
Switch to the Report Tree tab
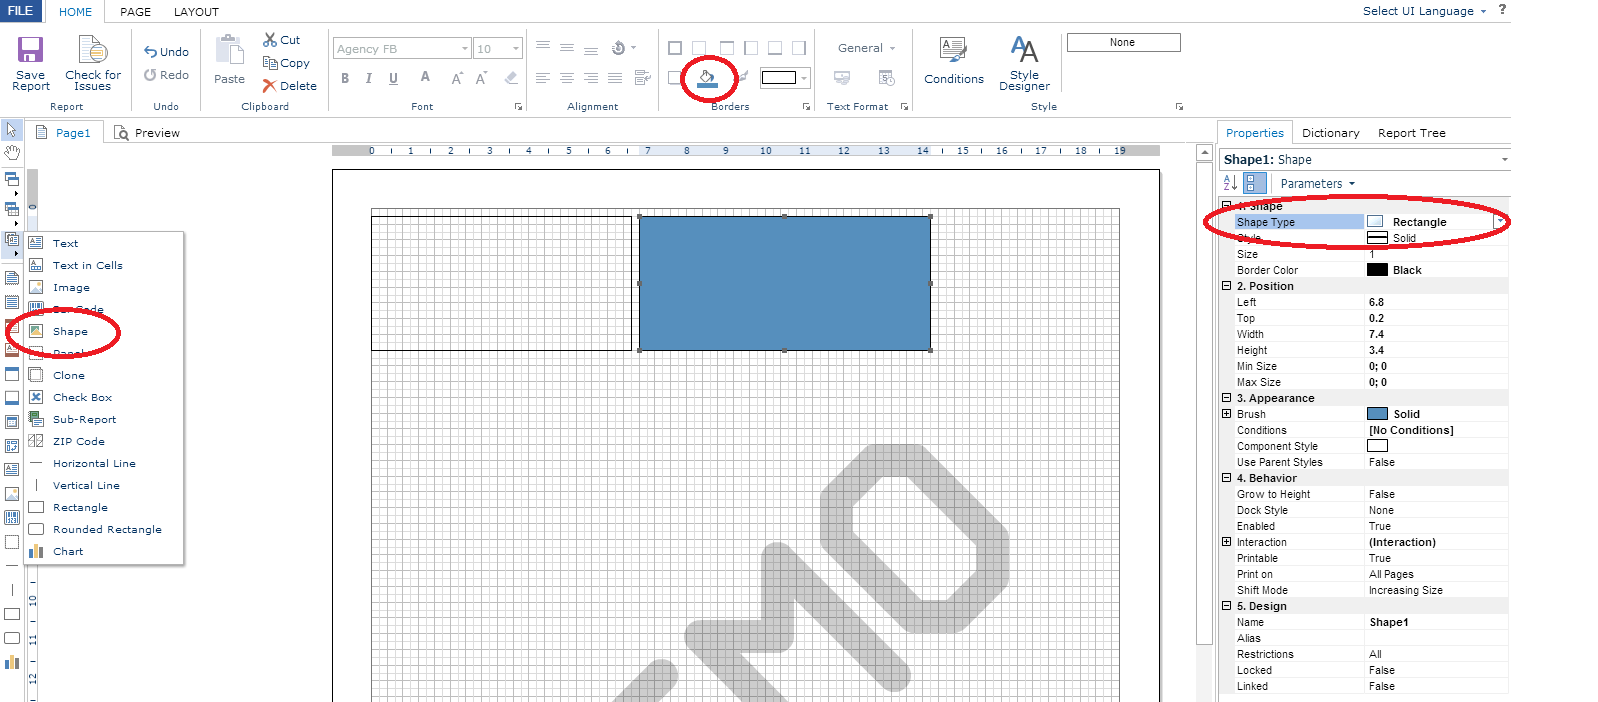tap(1411, 133)
